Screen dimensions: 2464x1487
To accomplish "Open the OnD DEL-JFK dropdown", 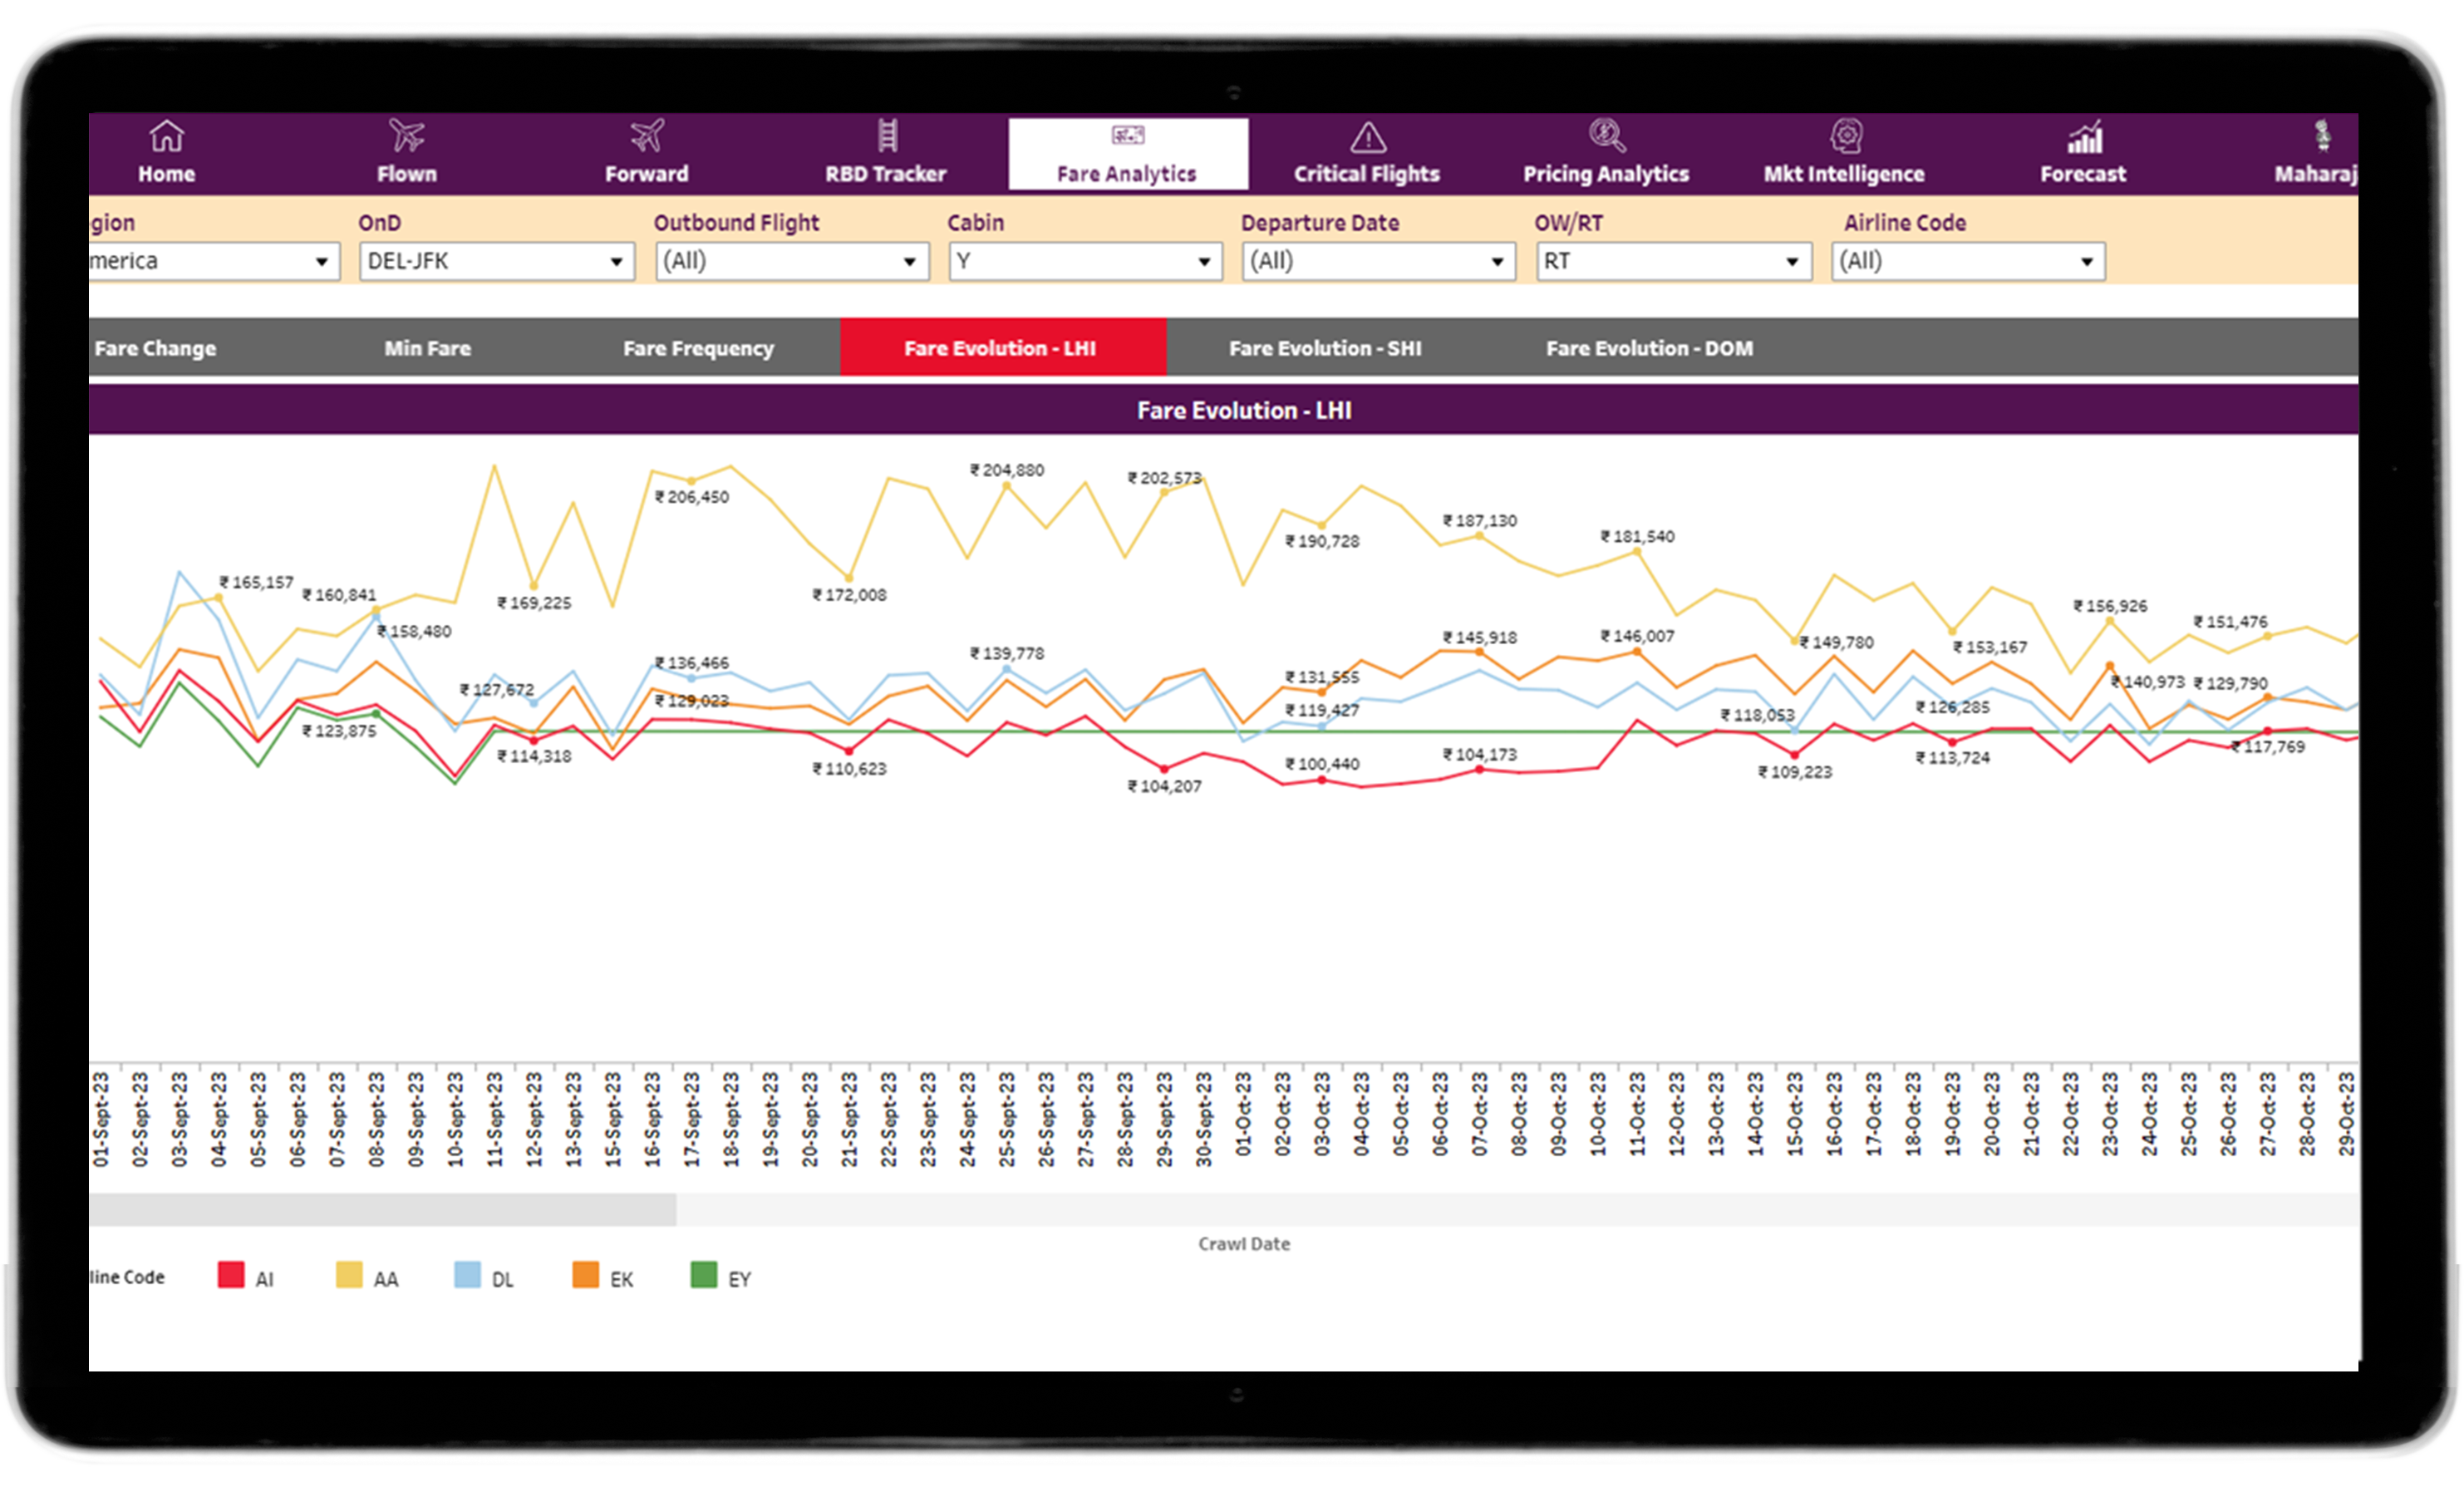I will pos(497,262).
